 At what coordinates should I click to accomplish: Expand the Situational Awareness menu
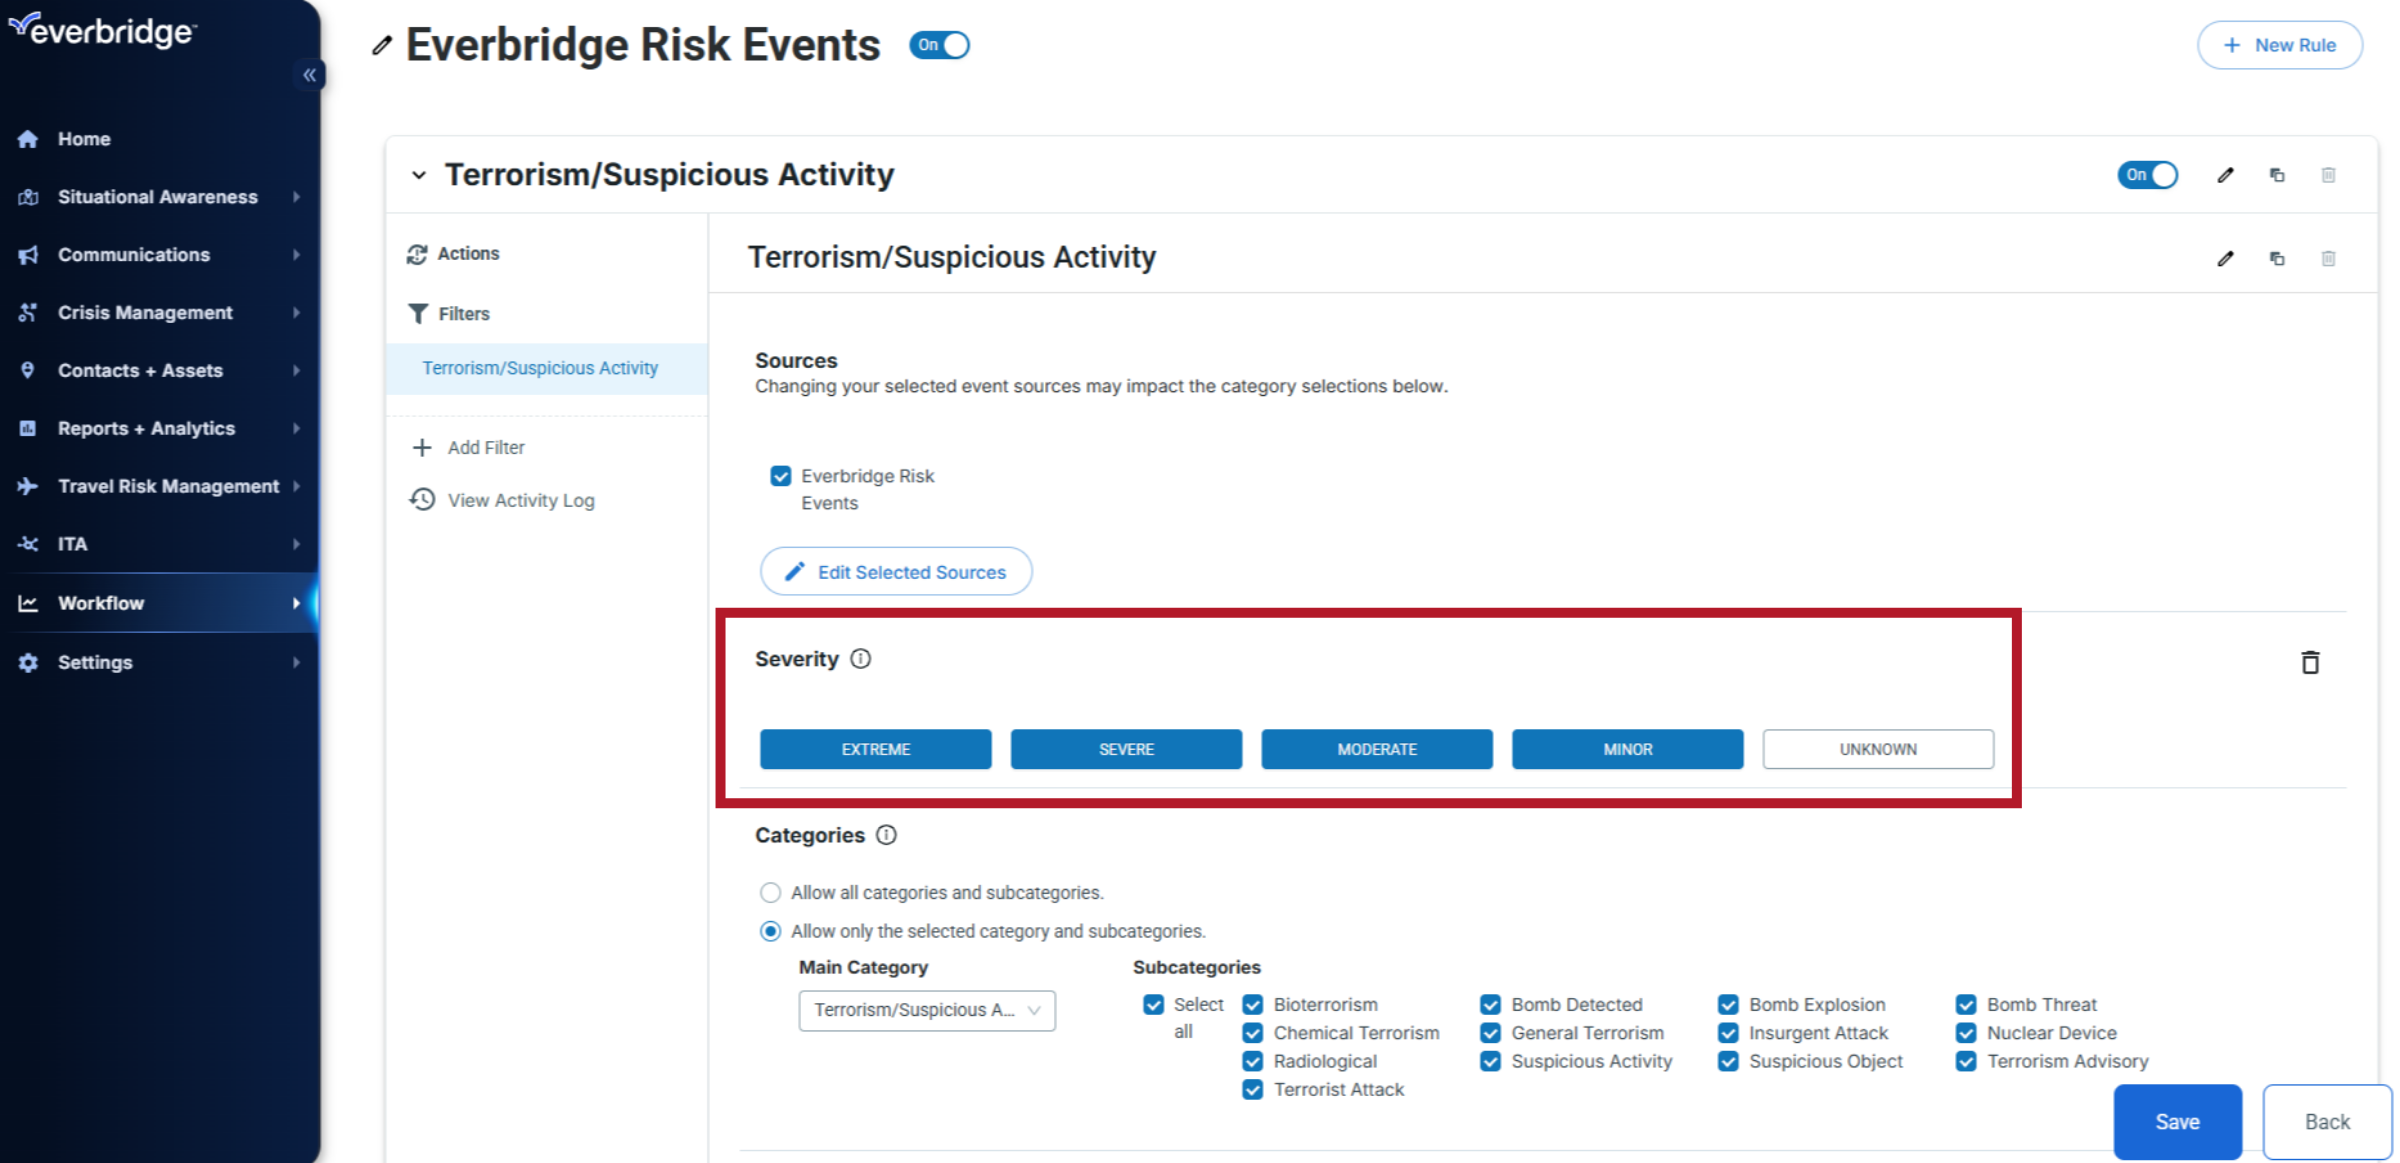(158, 197)
